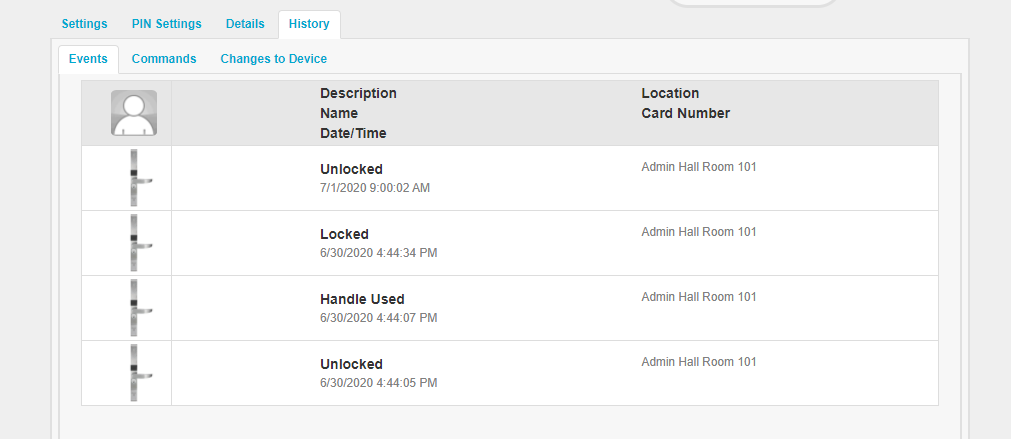Screen dimensions: 1011x439
Task: Open the Details tab
Action: point(245,24)
